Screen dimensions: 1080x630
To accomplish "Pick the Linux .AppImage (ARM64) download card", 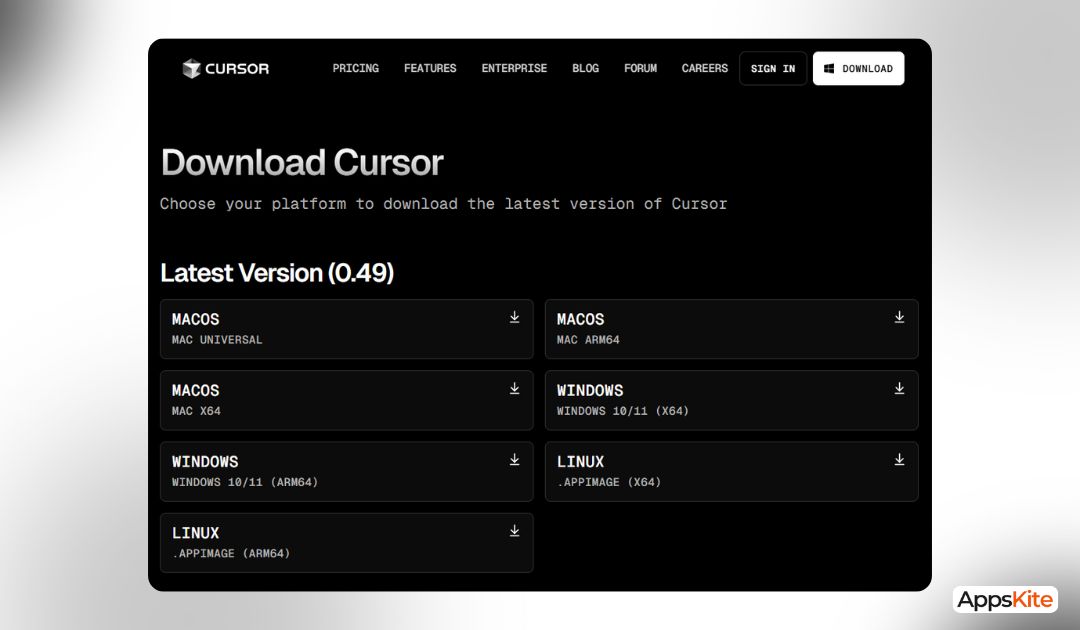I will [346, 543].
